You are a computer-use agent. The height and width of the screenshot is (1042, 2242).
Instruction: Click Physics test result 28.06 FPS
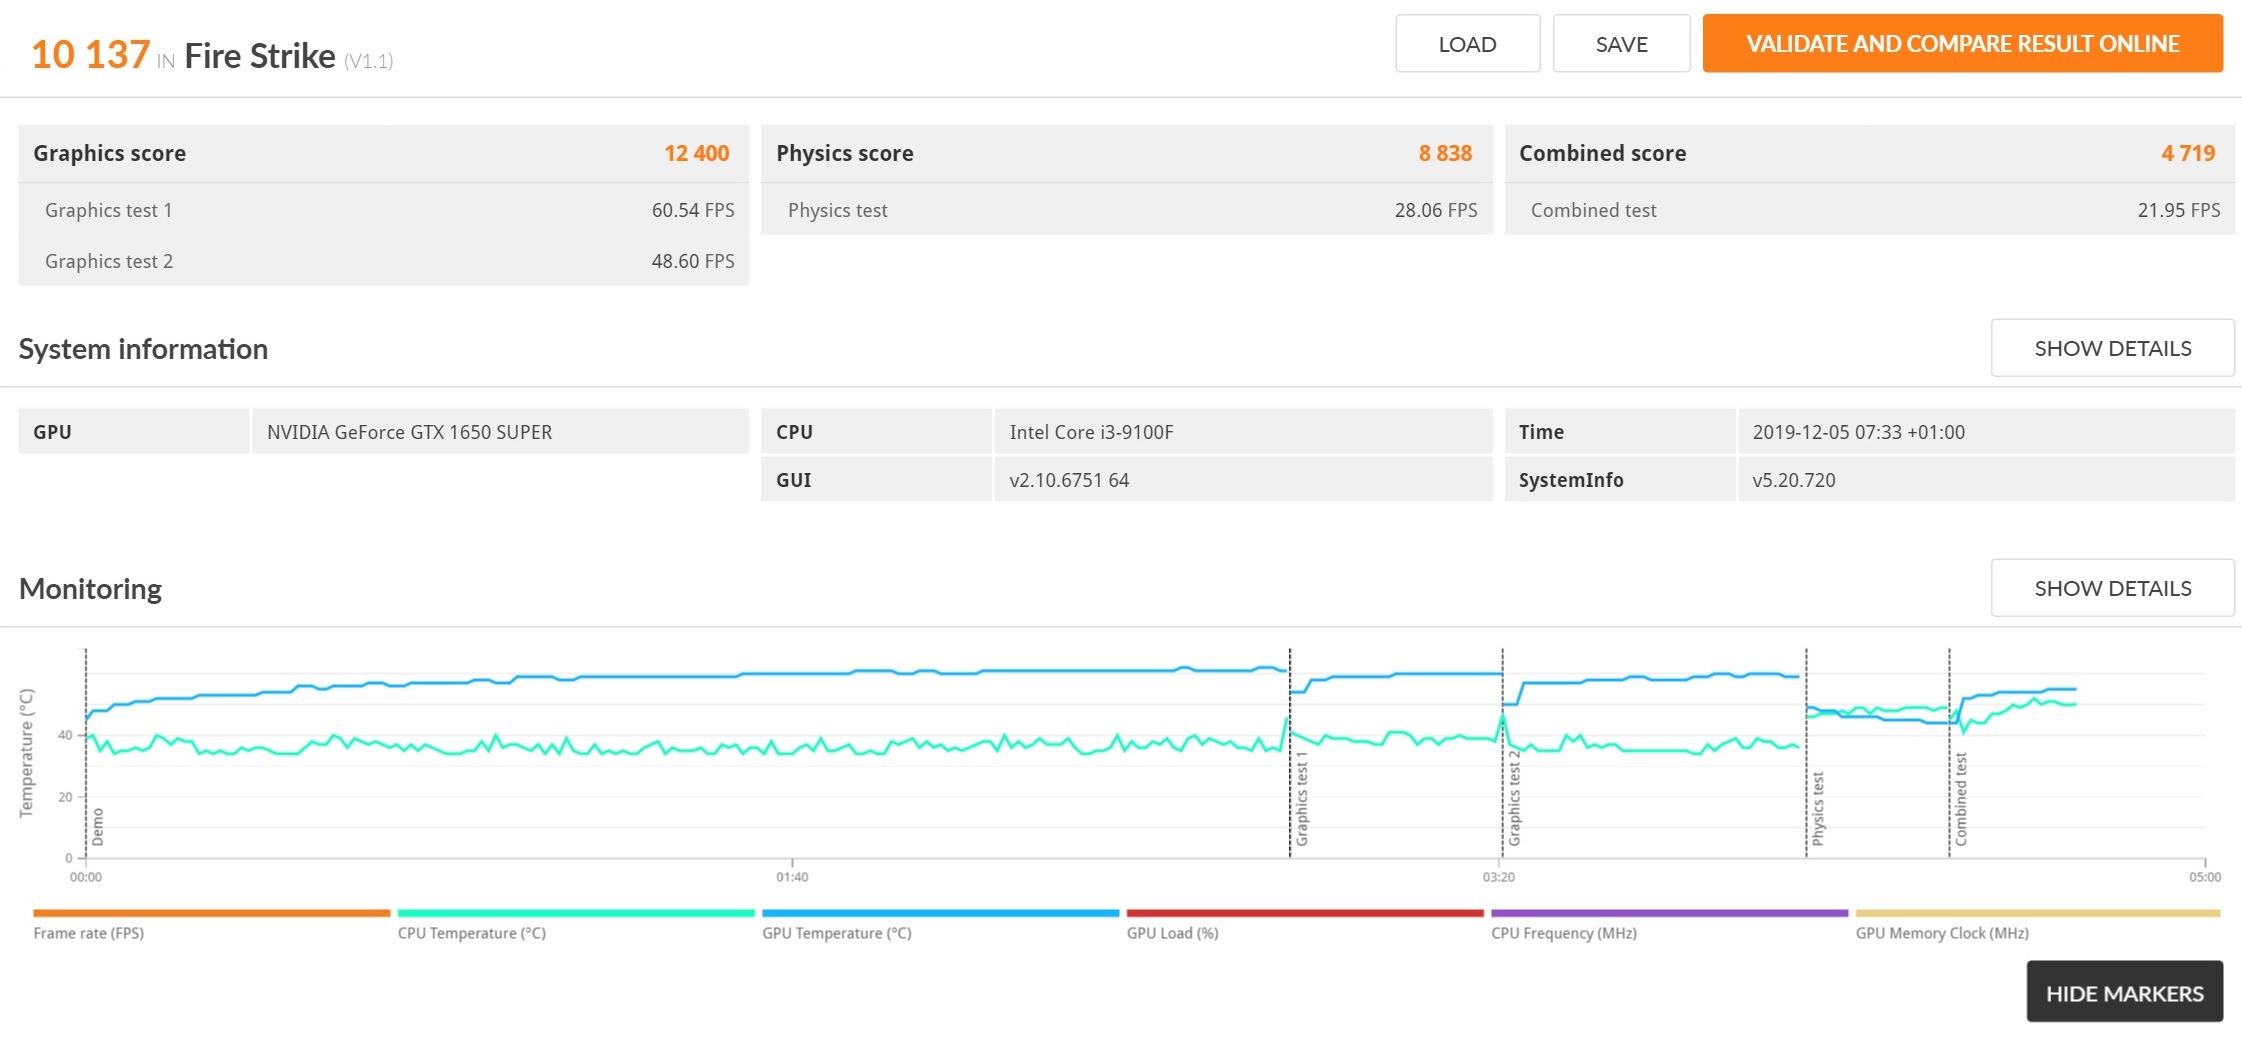(x=1436, y=210)
